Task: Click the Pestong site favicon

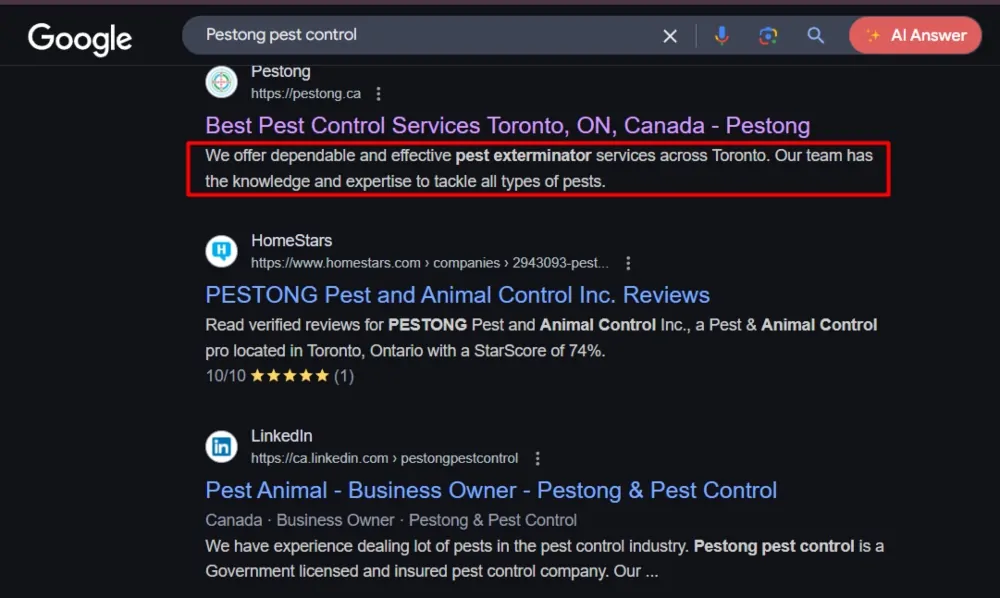Action: click(221, 82)
